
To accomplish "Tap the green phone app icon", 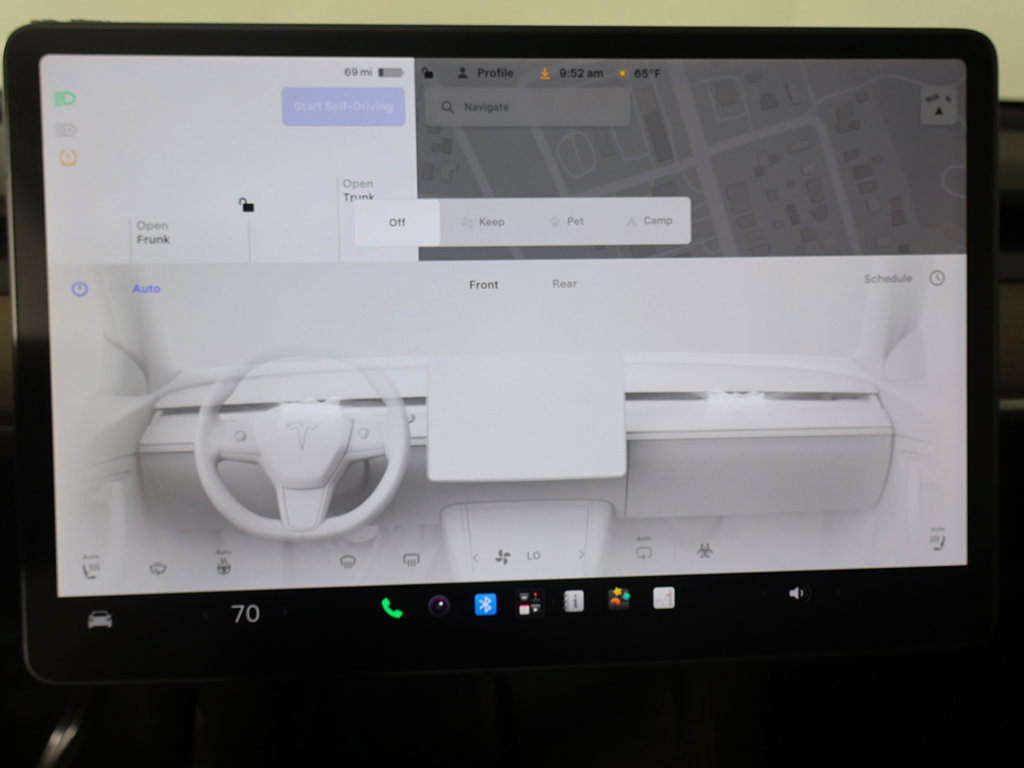I will click(392, 608).
